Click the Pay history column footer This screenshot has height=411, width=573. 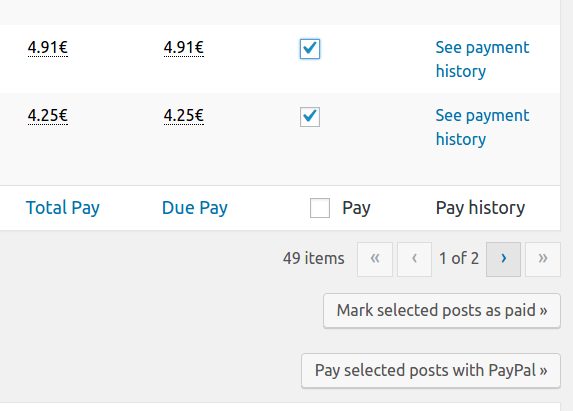coord(480,208)
